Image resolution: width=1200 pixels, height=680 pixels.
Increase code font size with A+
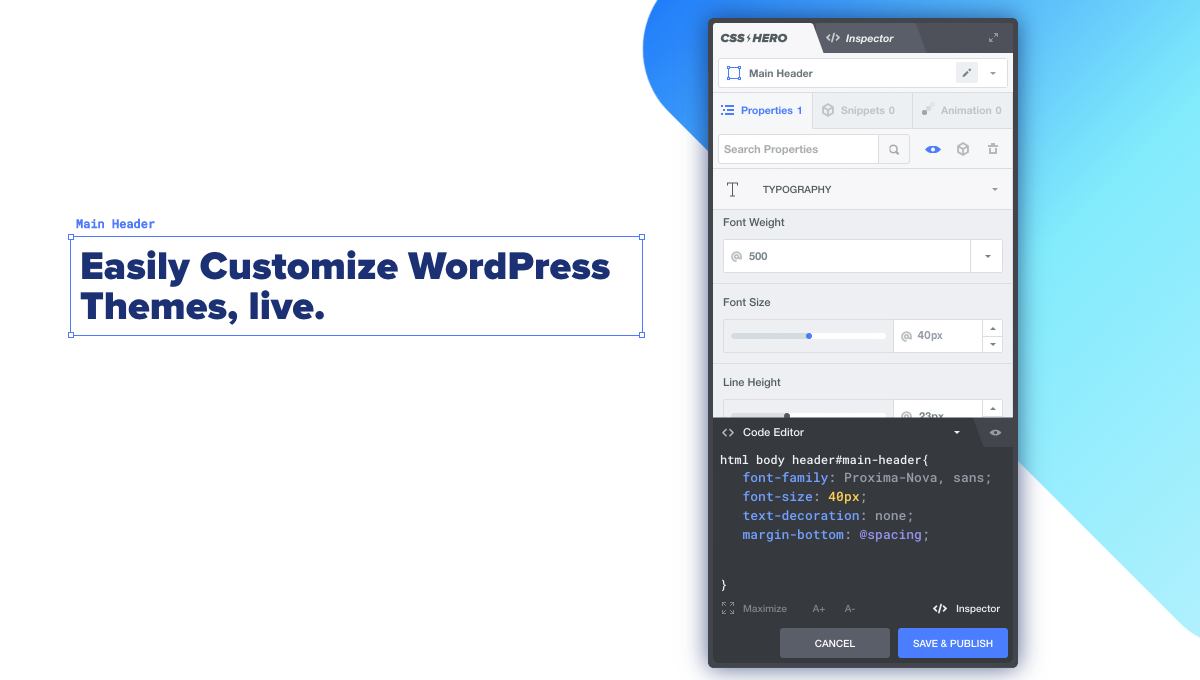(x=819, y=608)
